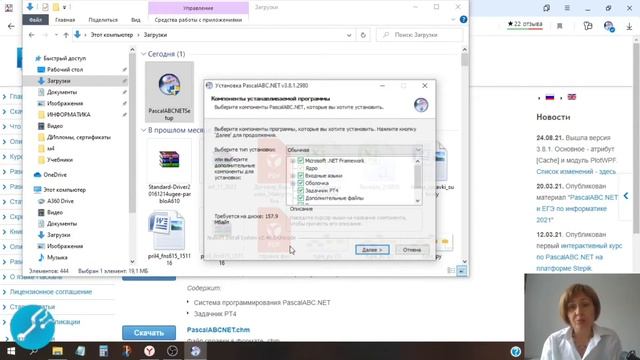This screenshot has width=640, height=360.
Task: Open Explorer help question mark icon
Action: pos(463,19)
